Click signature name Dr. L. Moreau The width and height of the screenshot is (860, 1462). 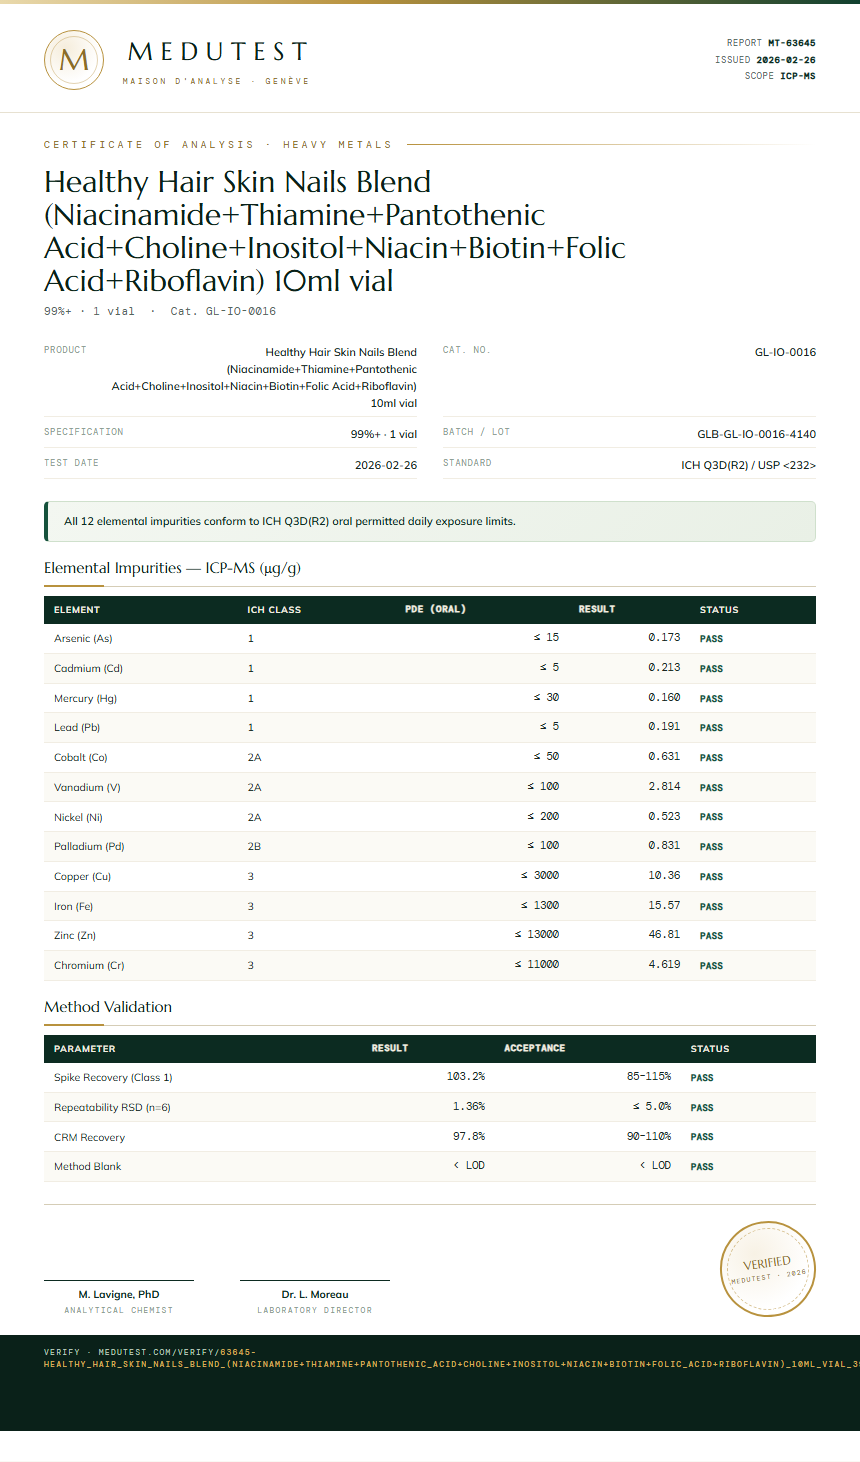[x=315, y=1294]
